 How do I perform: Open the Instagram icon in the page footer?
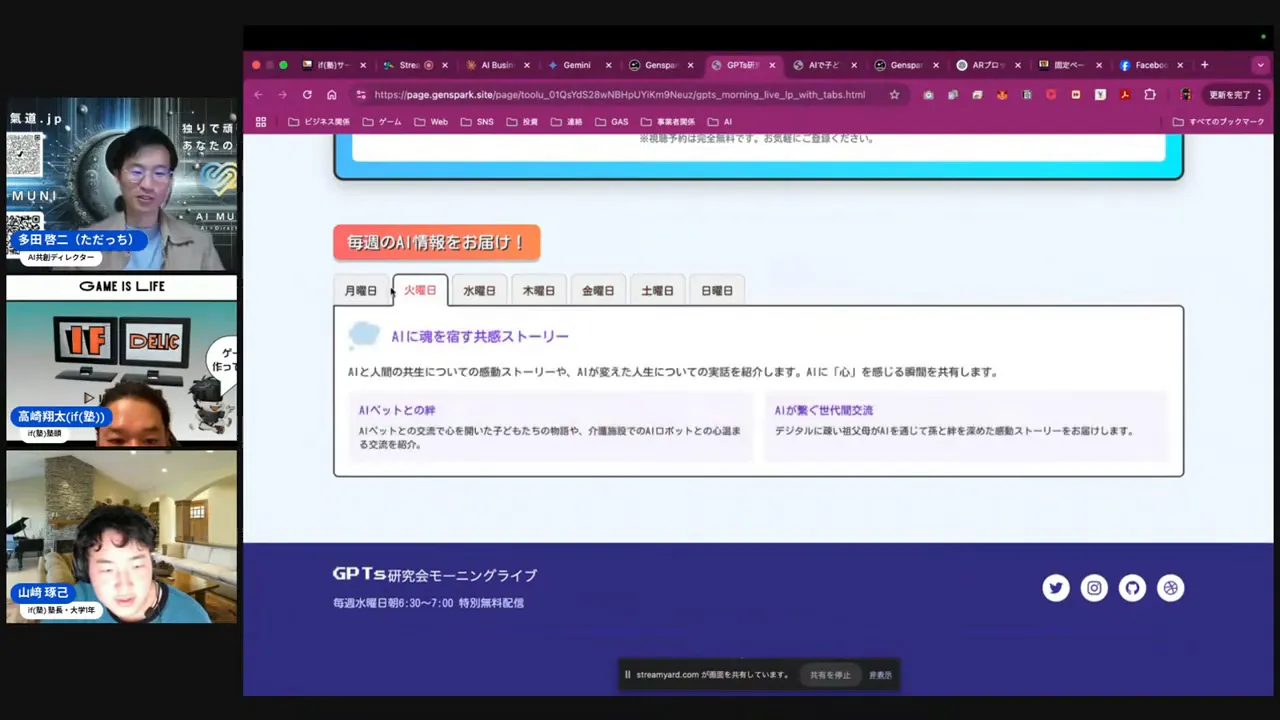pyautogui.click(x=1094, y=588)
